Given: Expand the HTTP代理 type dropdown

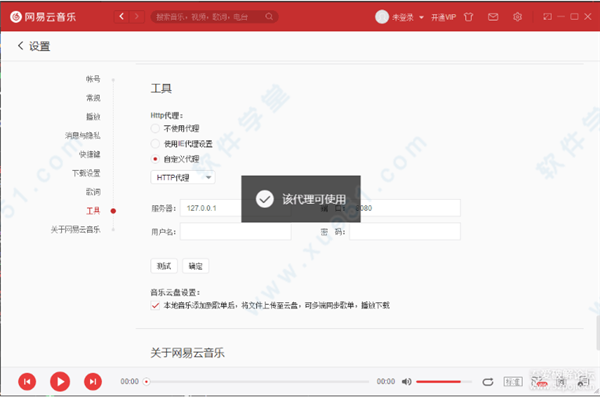Looking at the screenshot, I should pyautogui.click(x=183, y=178).
